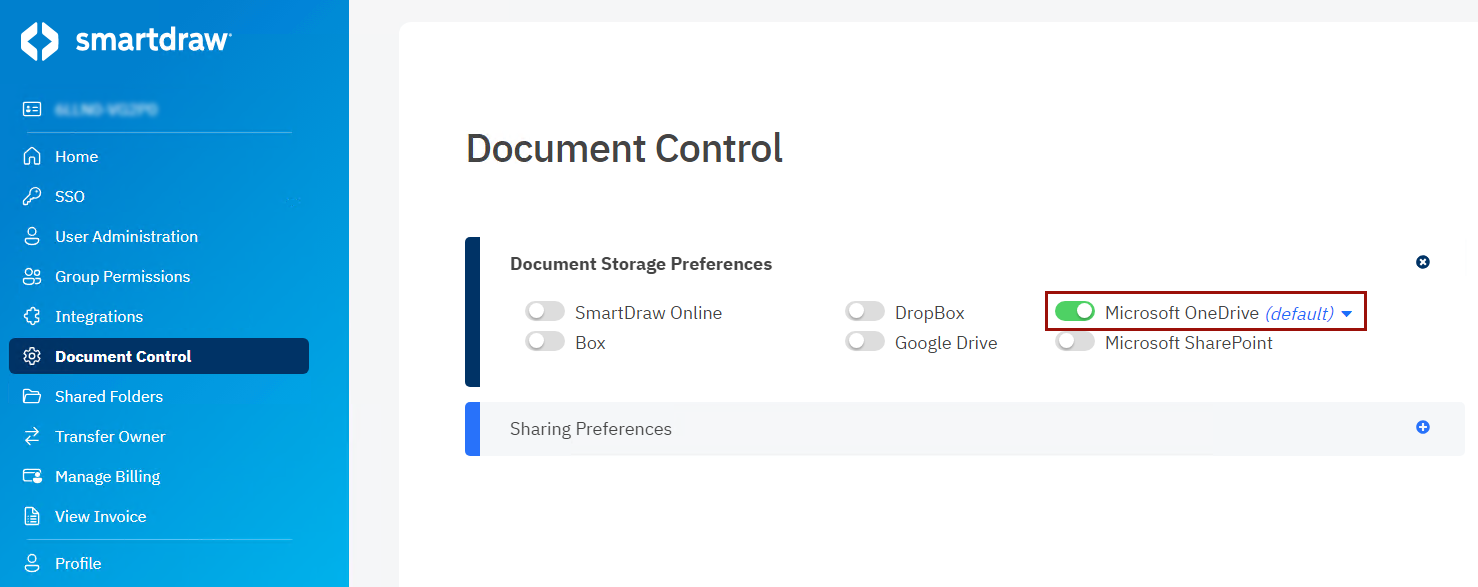The width and height of the screenshot is (1478, 587).
Task: Turn on the Google Drive toggle
Action: (864, 341)
